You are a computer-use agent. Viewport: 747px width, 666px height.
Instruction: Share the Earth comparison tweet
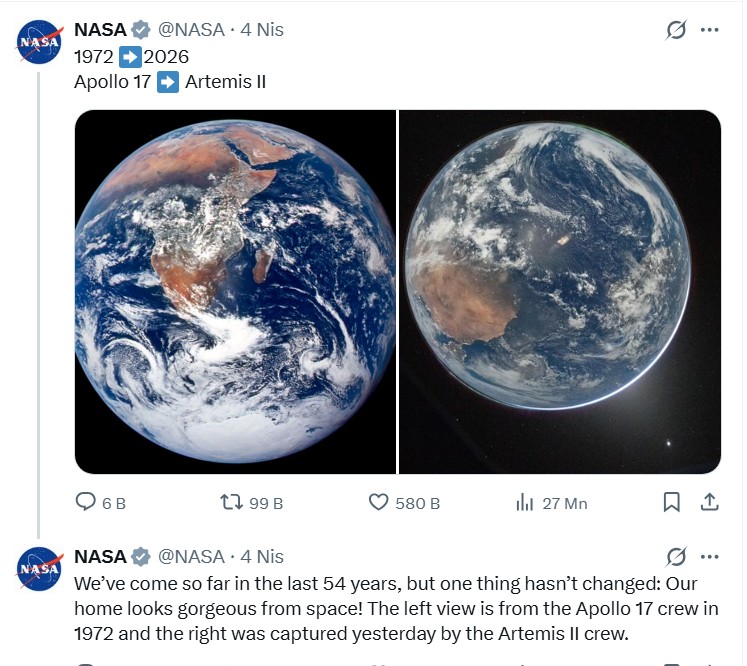[708, 502]
